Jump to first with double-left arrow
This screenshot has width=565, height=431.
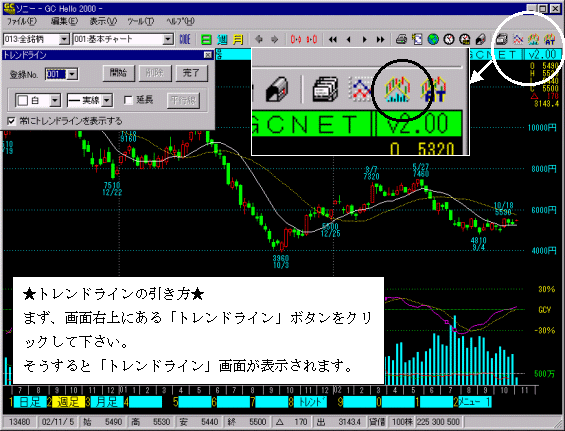click(x=333, y=39)
